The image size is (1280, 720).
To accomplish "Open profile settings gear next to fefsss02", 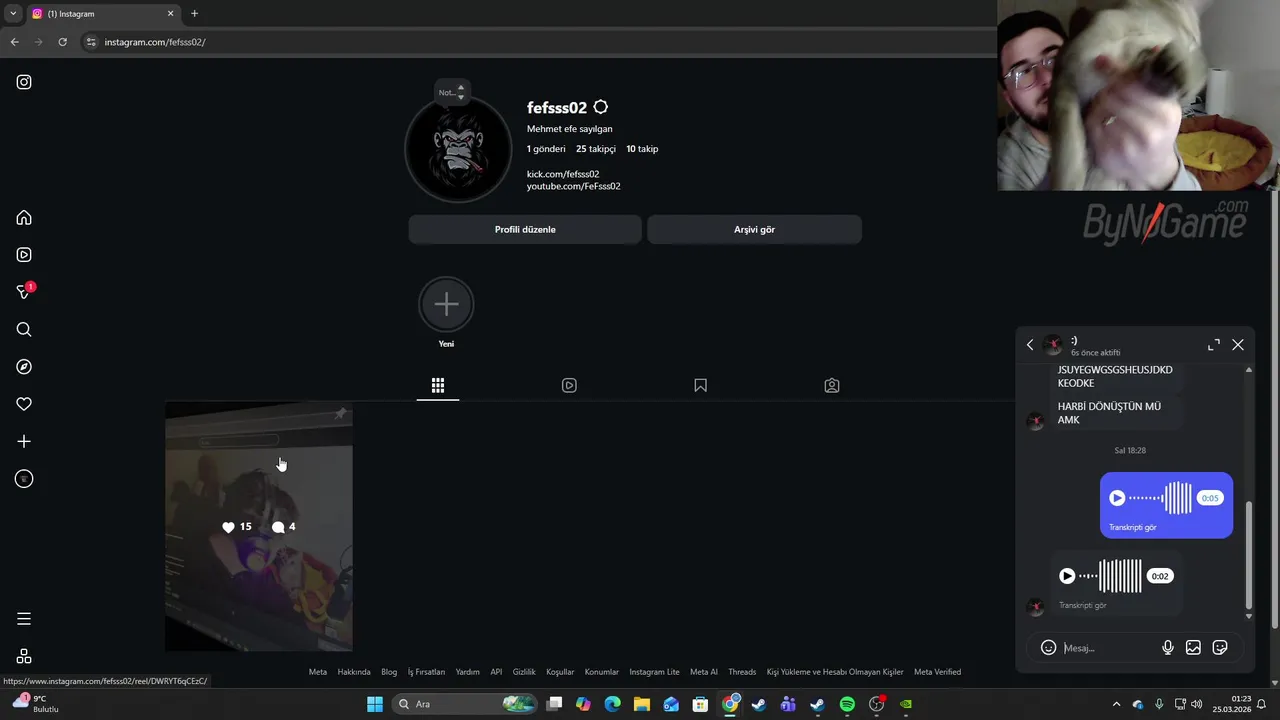I will pyautogui.click(x=600, y=107).
